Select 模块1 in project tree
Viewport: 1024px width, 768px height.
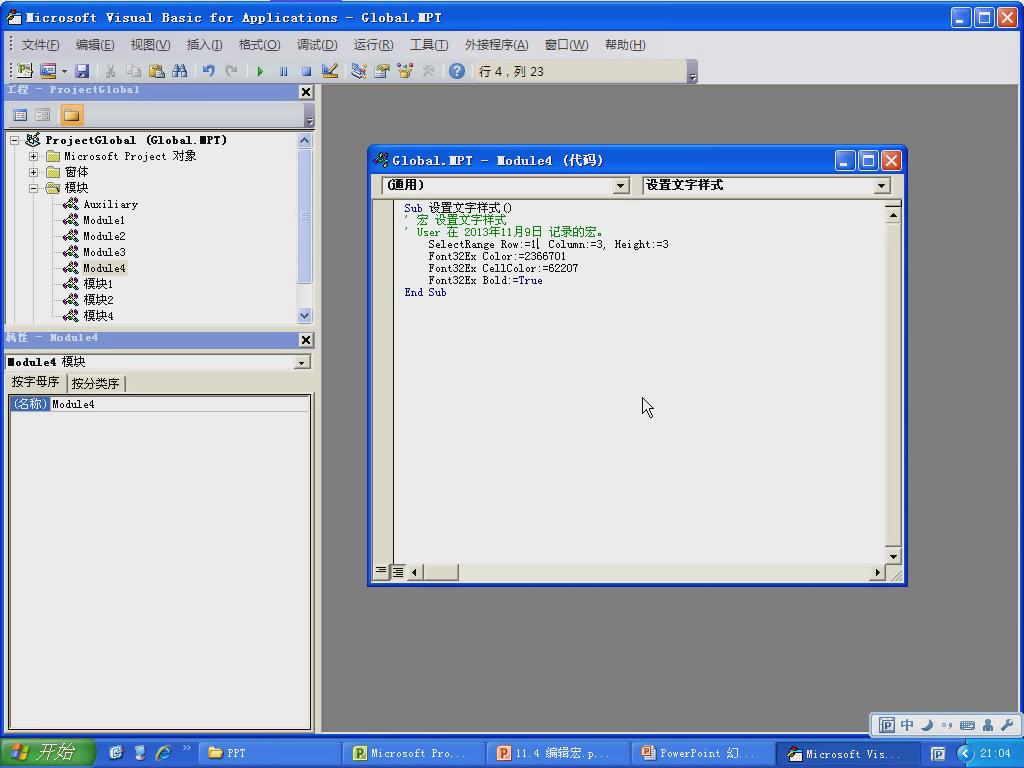98,284
